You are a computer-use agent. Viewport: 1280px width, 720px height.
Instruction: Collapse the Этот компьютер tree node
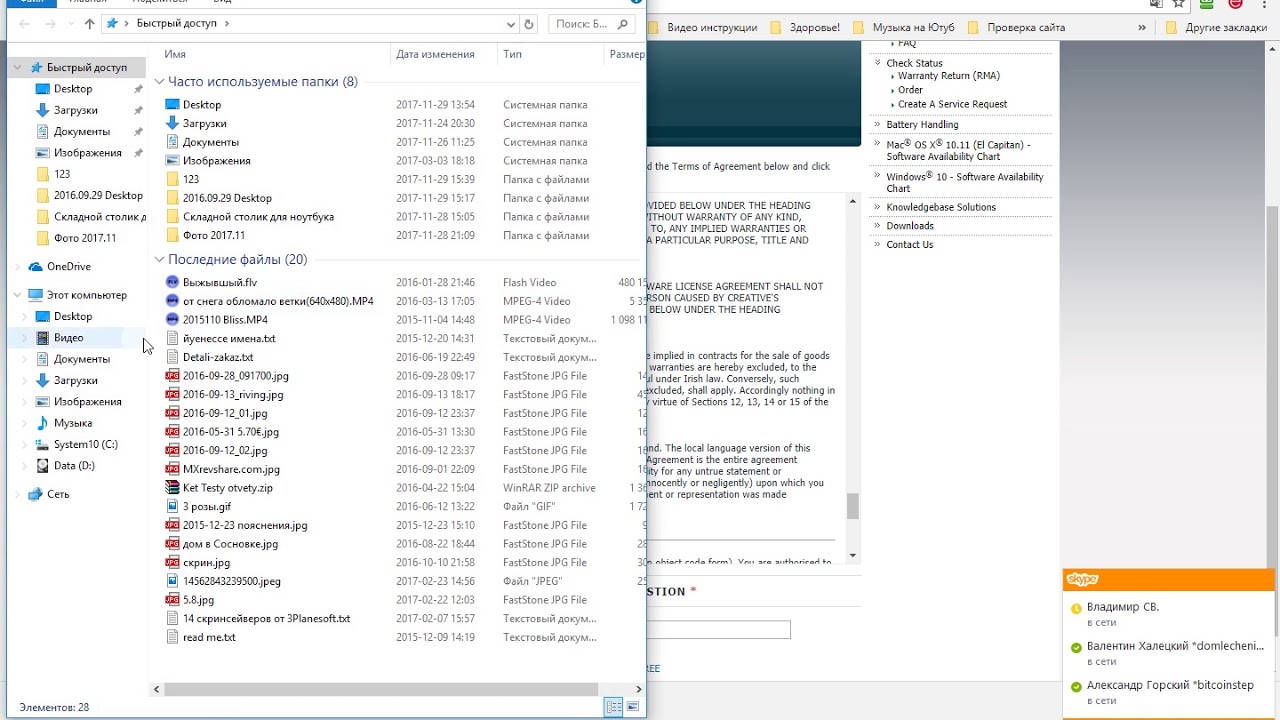pyautogui.click(x=17, y=295)
